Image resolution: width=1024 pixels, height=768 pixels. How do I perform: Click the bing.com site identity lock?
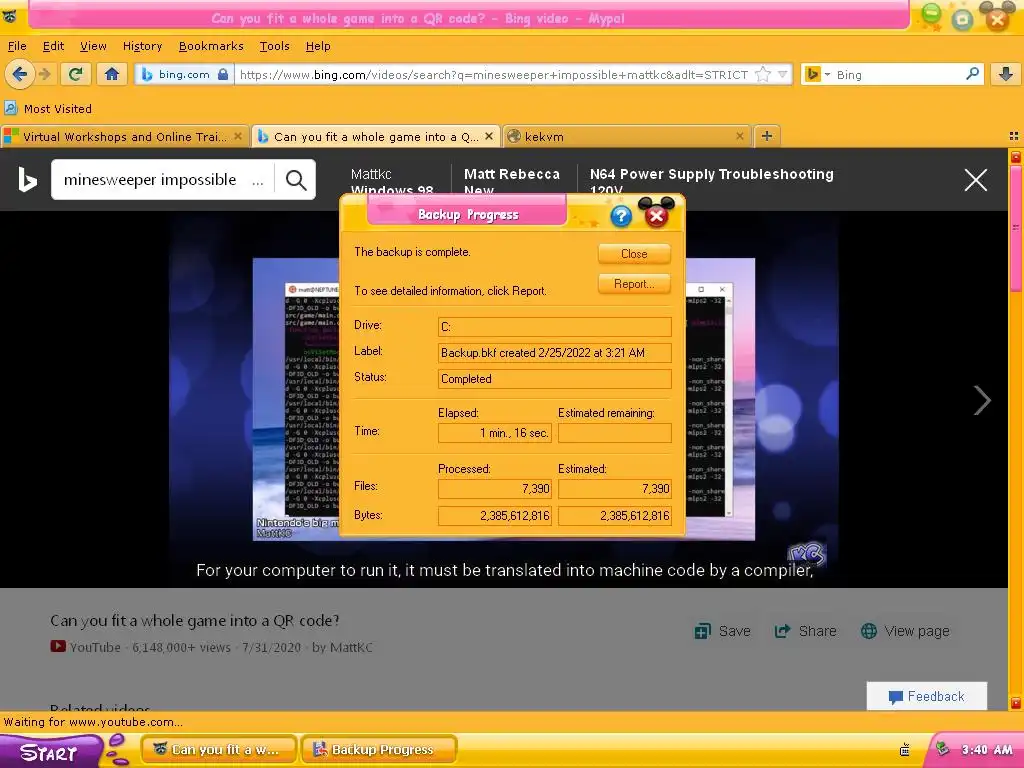(x=223, y=74)
